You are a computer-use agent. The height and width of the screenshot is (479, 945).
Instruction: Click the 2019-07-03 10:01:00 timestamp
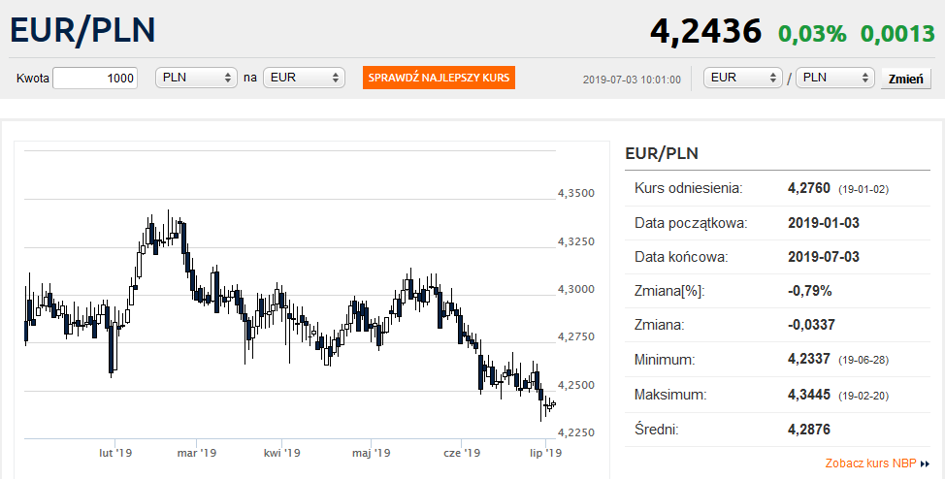pyautogui.click(x=631, y=79)
